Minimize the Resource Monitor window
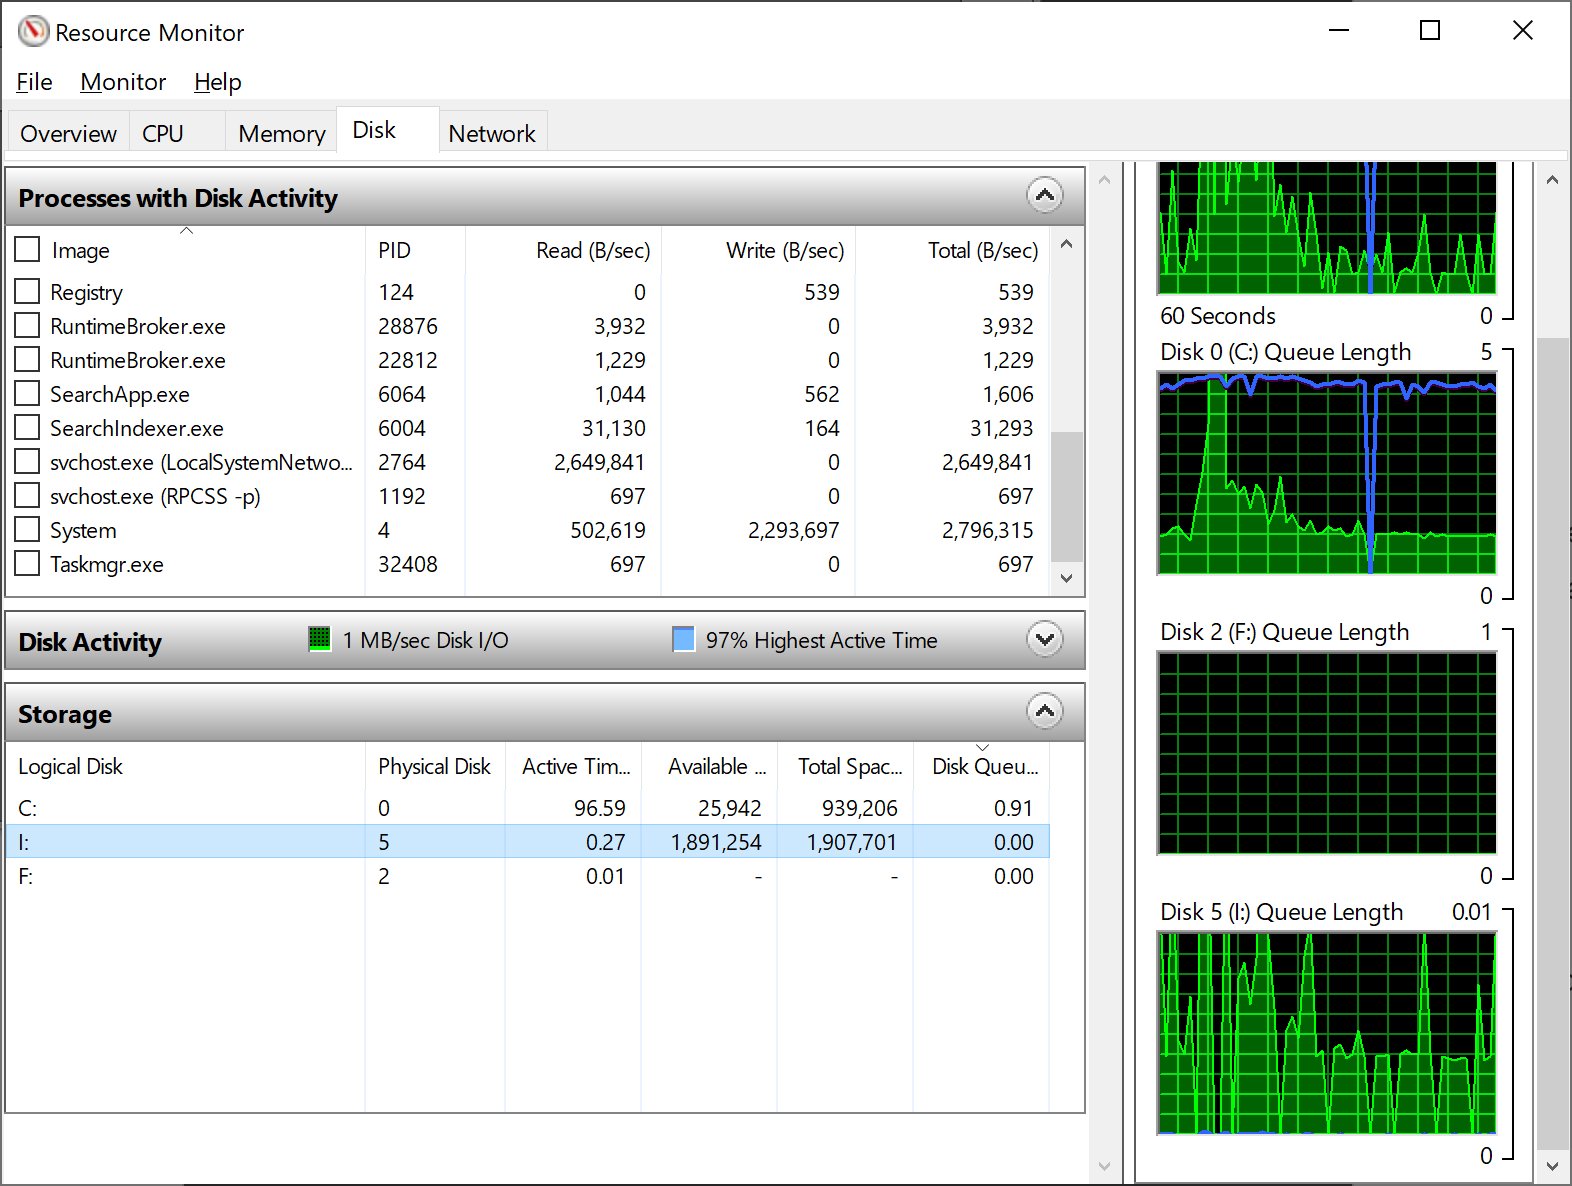The height and width of the screenshot is (1186, 1572). click(x=1339, y=31)
